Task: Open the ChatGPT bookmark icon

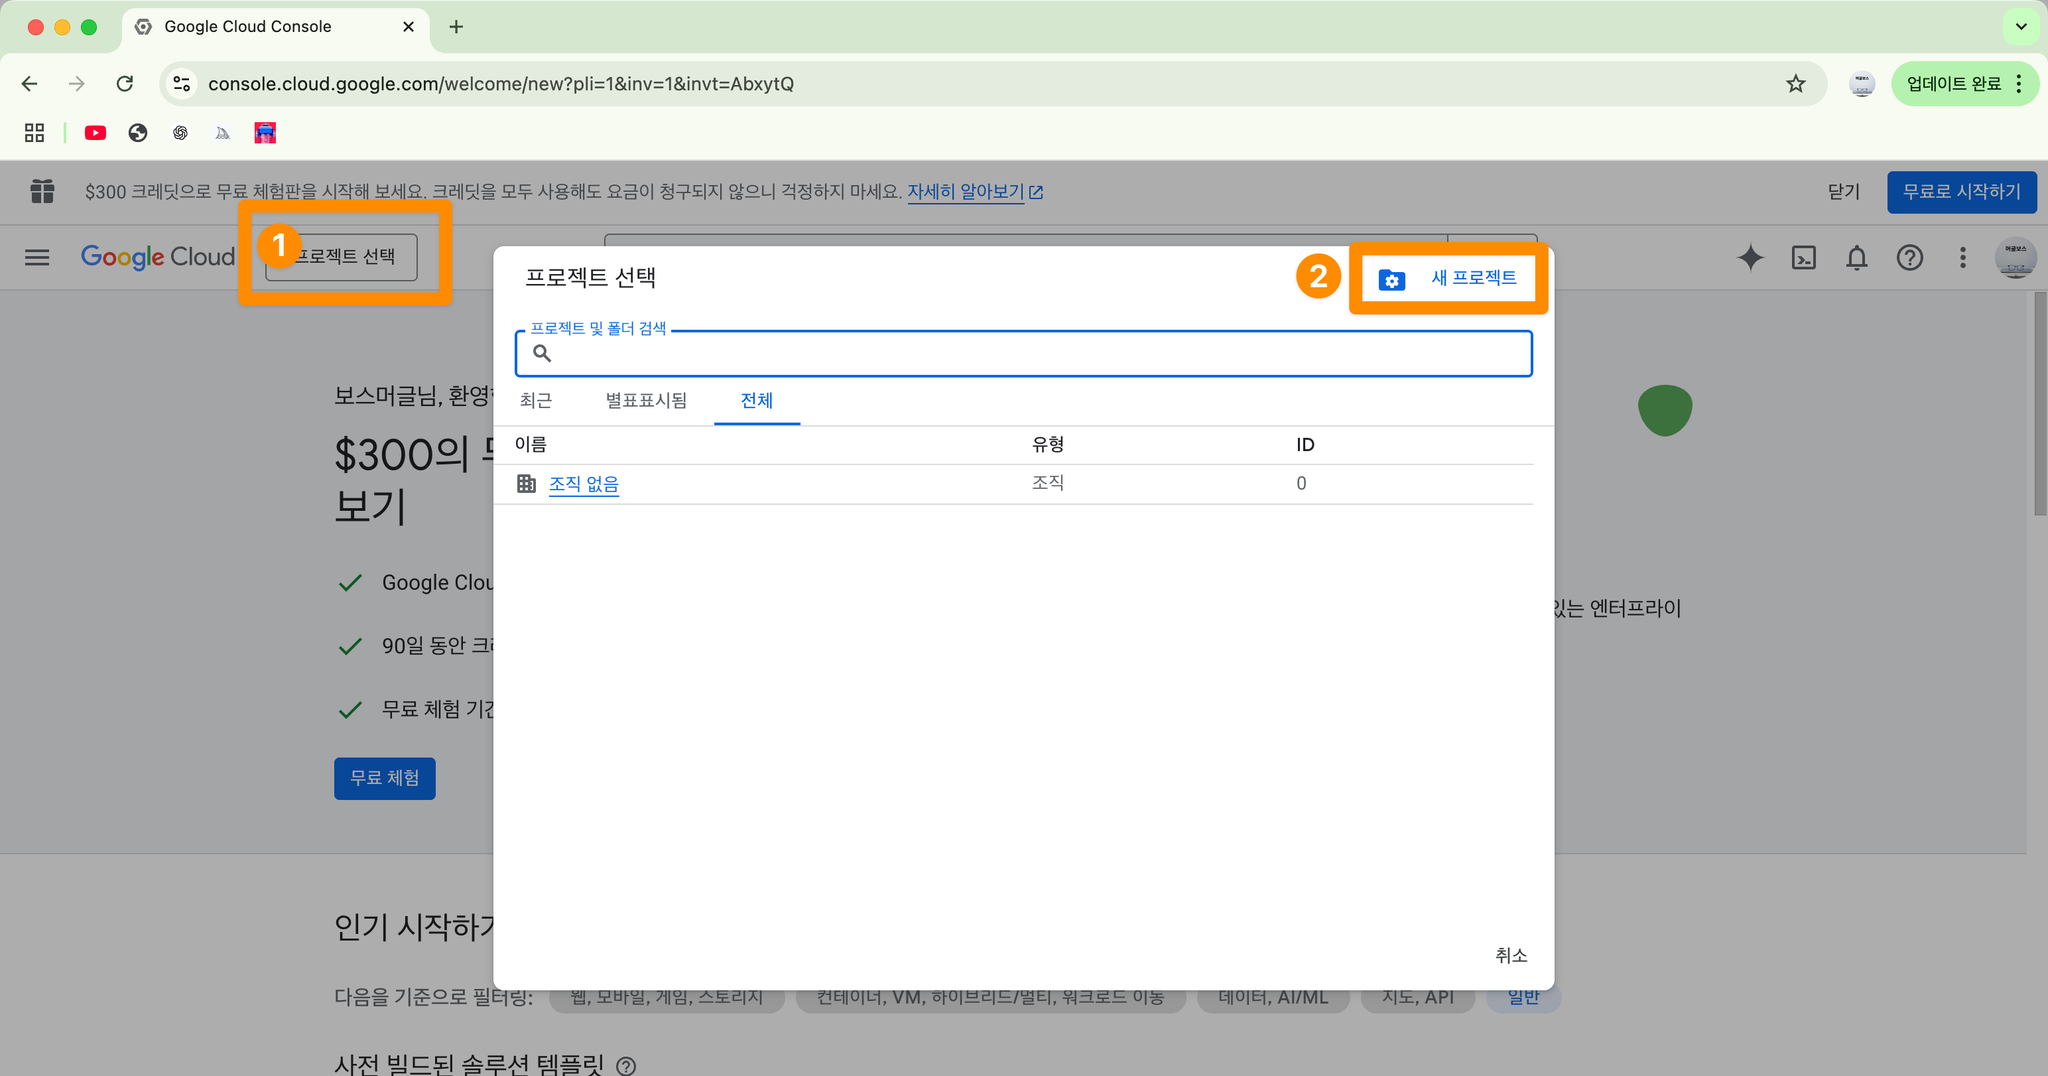Action: coord(180,133)
